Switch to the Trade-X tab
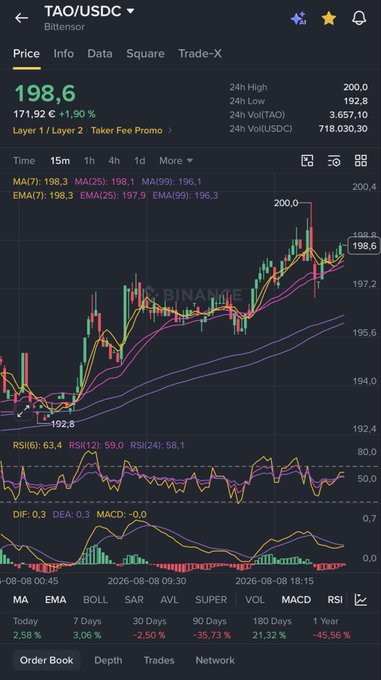Image resolution: width=381 pixels, height=680 pixels. (x=200, y=54)
